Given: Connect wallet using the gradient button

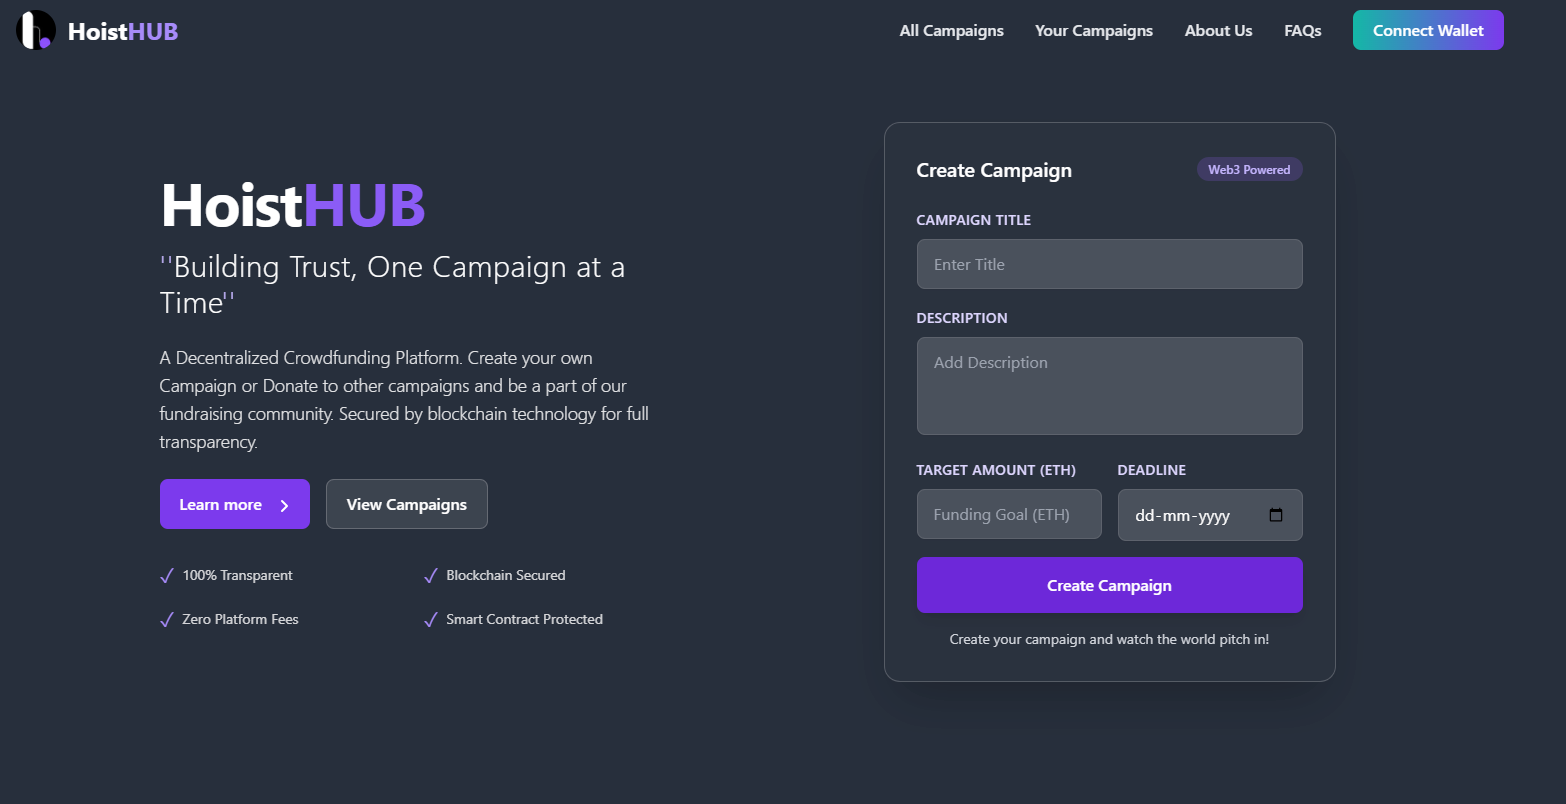Looking at the screenshot, I should tap(1428, 30).
